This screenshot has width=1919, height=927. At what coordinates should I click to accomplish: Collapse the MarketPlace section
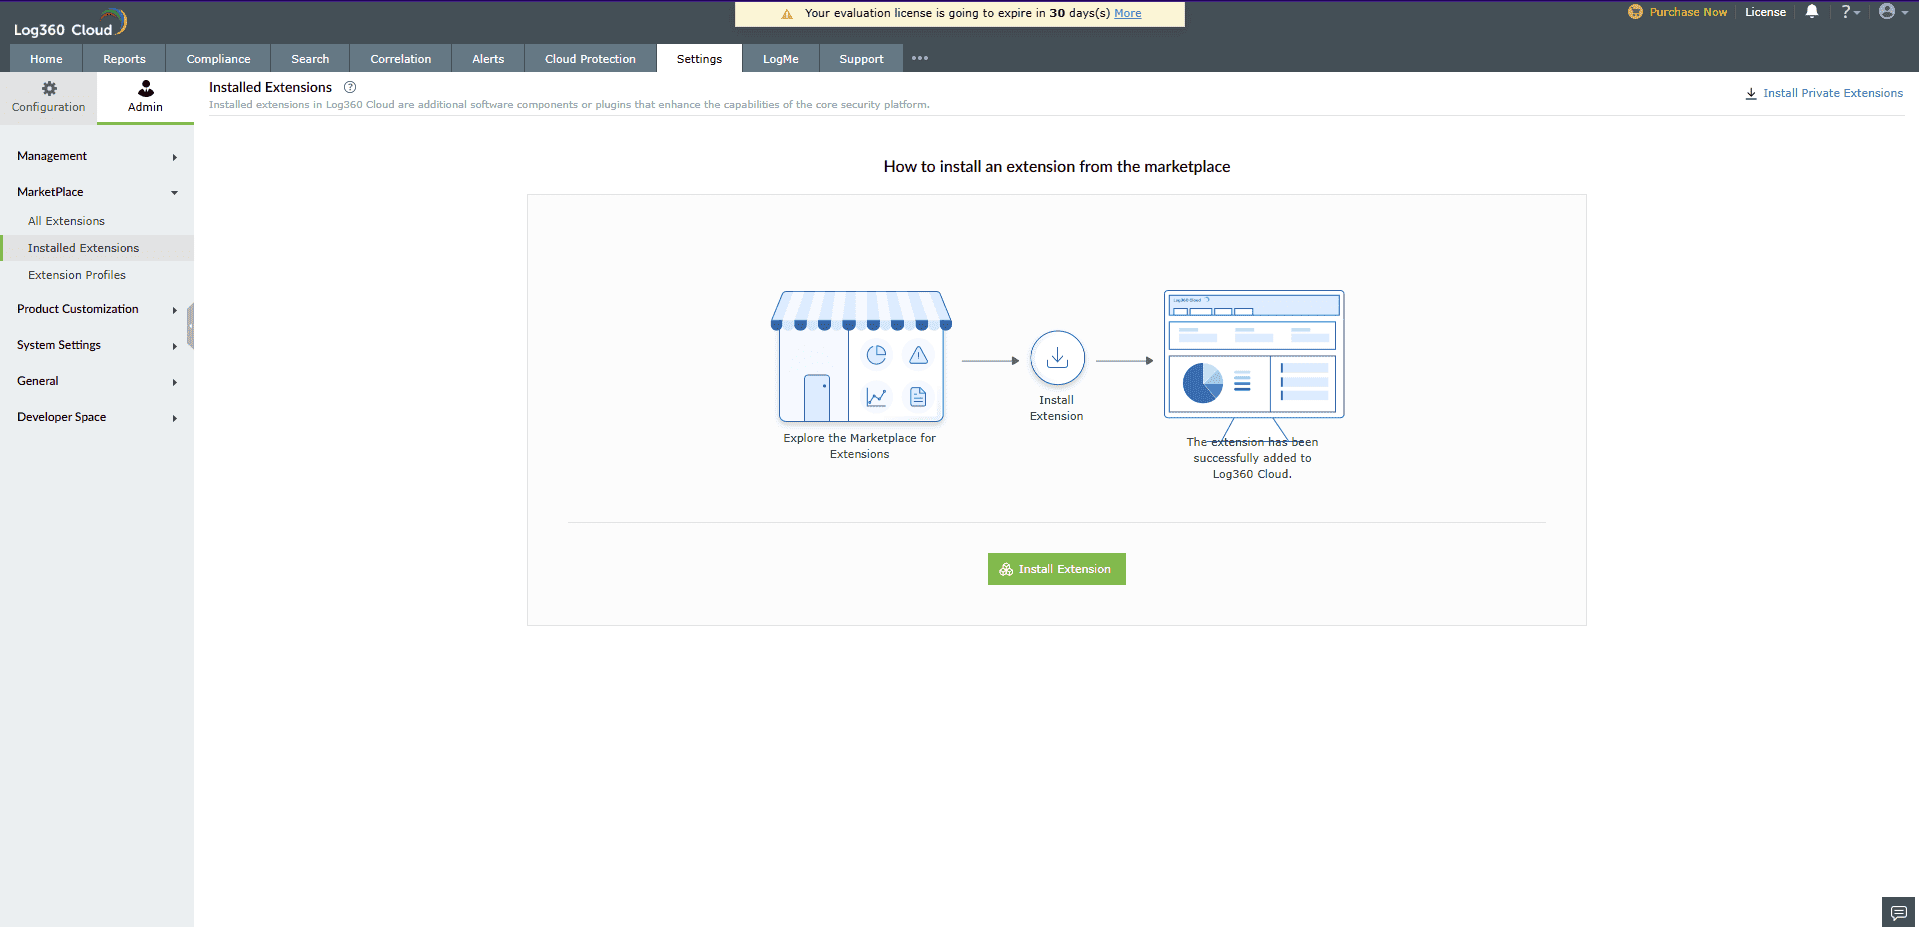tap(97, 192)
